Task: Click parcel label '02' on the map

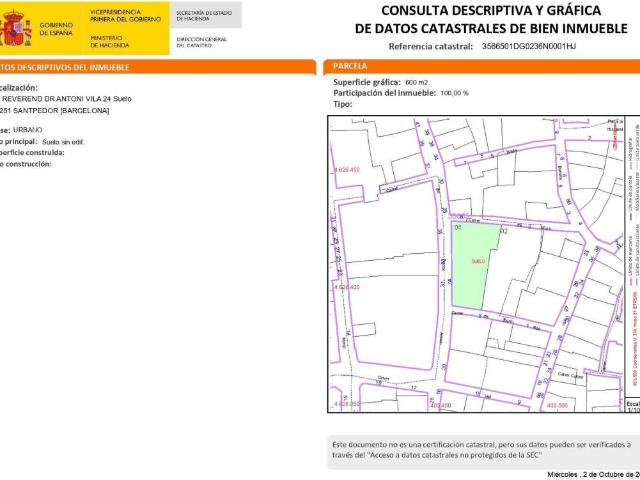Action: coord(504,231)
